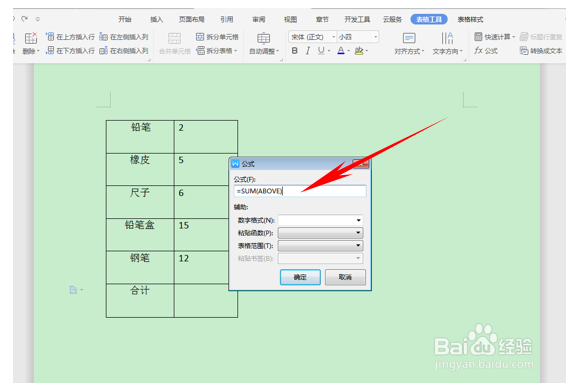Open the font size dropdown
Image resolution: width=566 pixels, height=384 pixels.
pos(375,37)
